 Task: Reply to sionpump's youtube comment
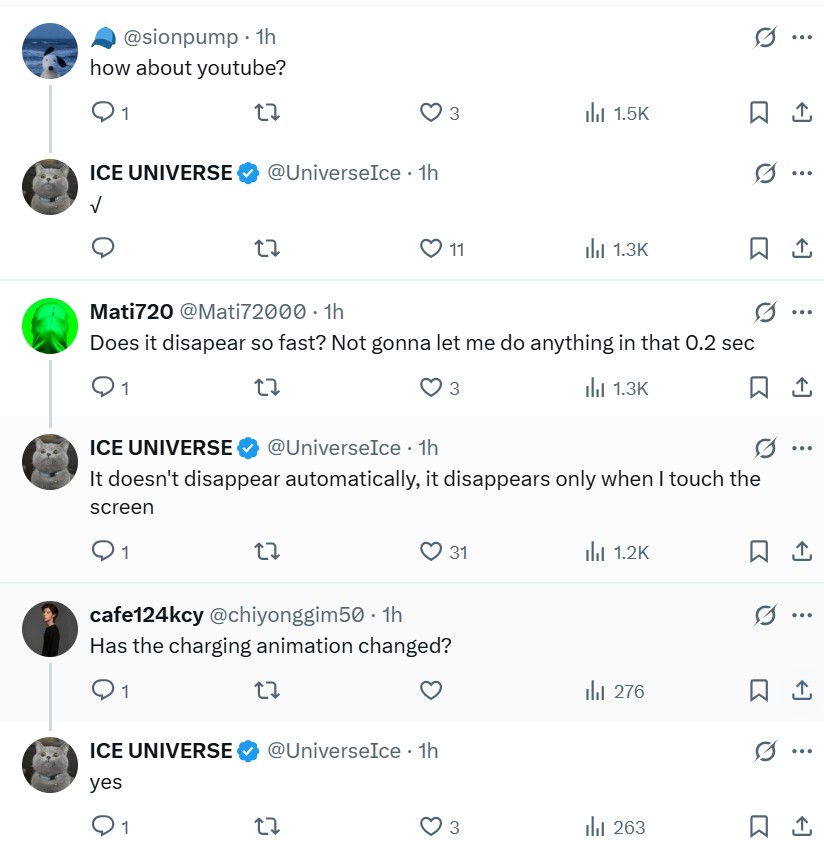click(104, 113)
